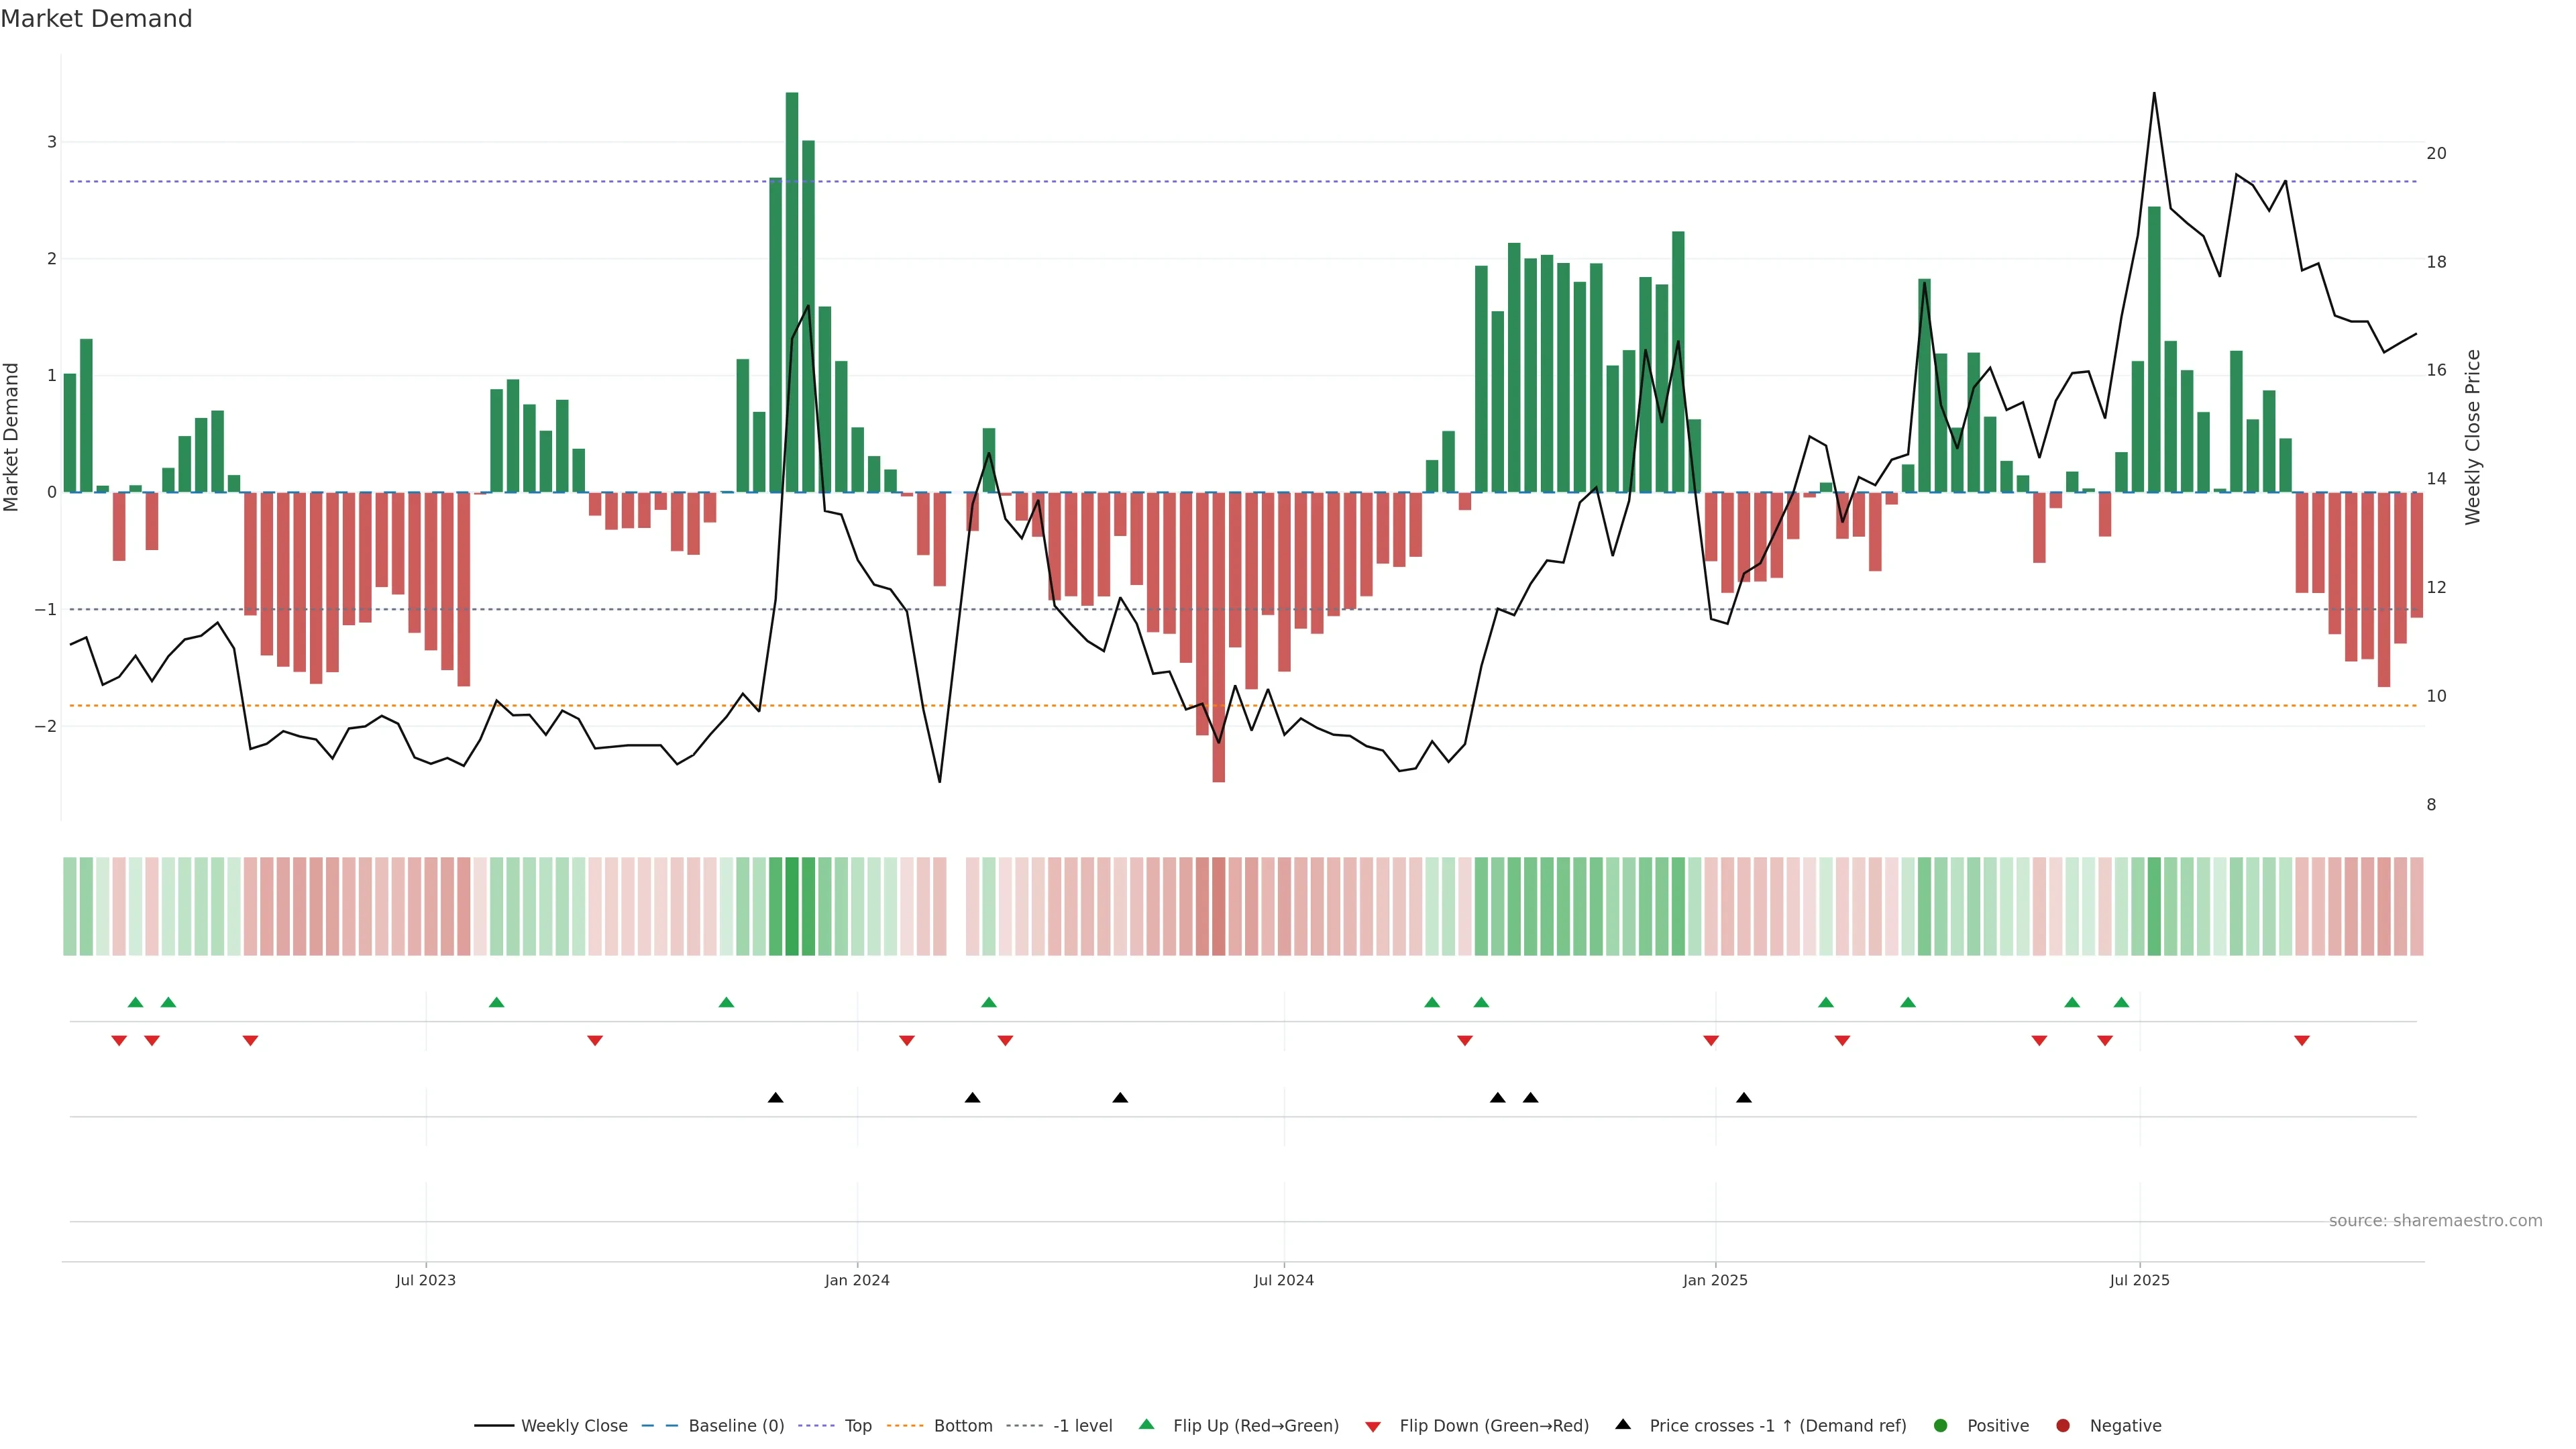The height and width of the screenshot is (1449, 2576).
Task: Click the last green flip-up marker before Jul 2025
Action: click(2121, 1002)
